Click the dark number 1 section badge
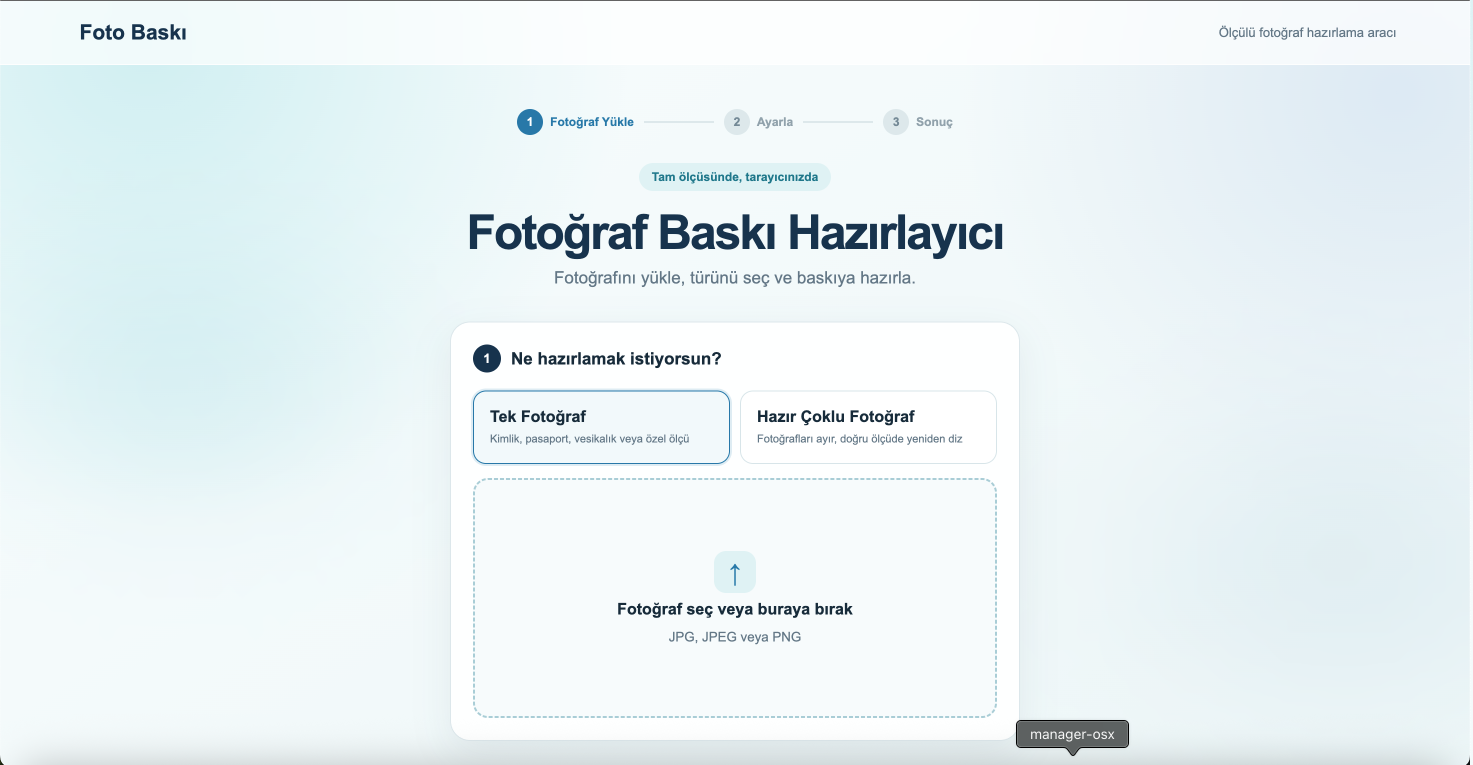Screen dimensions: 1473x765 tap(487, 358)
